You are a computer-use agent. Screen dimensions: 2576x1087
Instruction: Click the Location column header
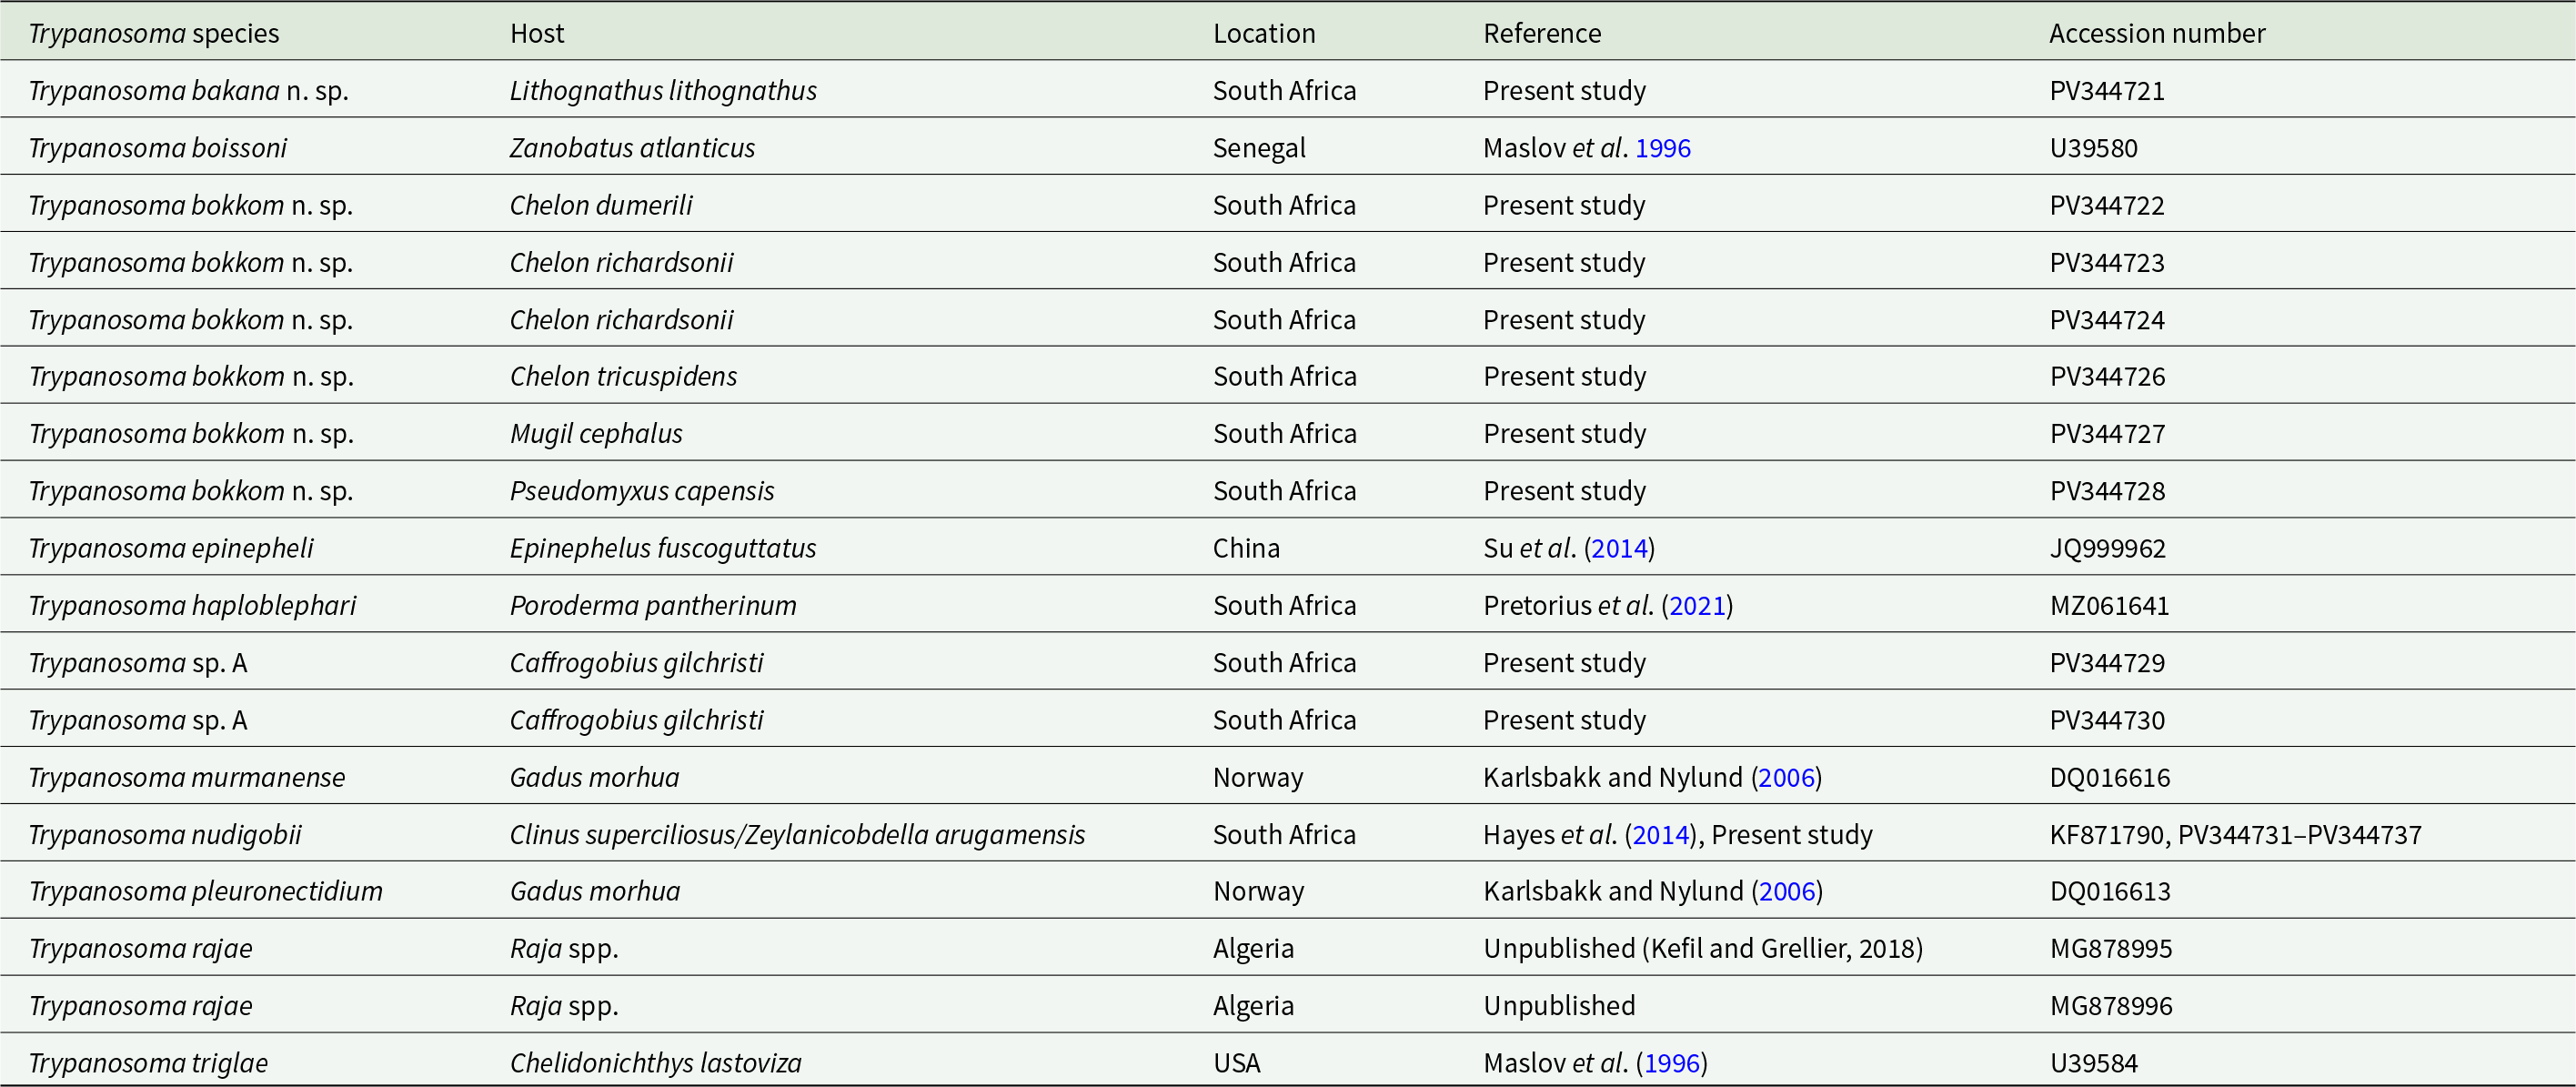(1264, 34)
